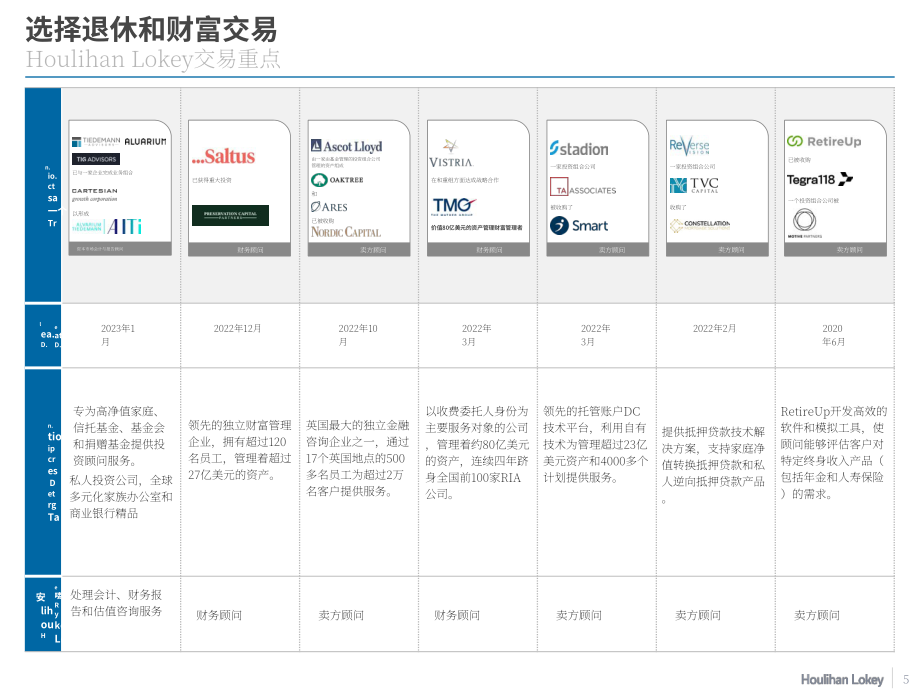The height and width of the screenshot is (690, 920).
Task: Select the Constellation logo
Action: point(700,225)
